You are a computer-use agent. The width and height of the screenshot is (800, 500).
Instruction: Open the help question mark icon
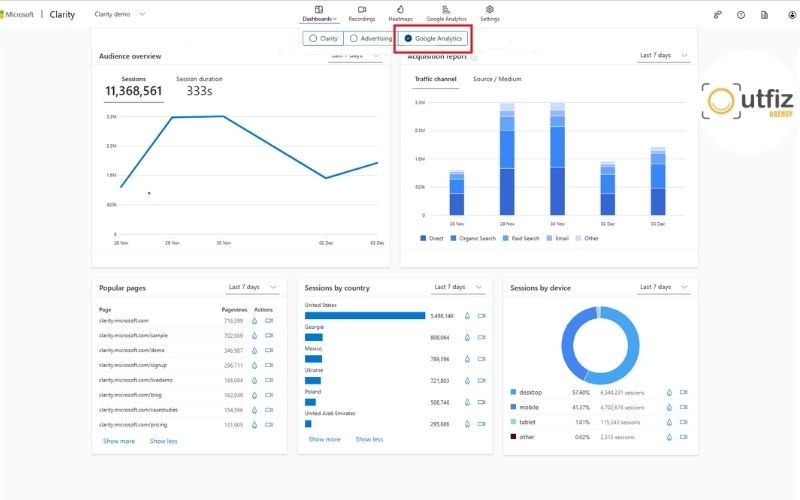(x=741, y=15)
